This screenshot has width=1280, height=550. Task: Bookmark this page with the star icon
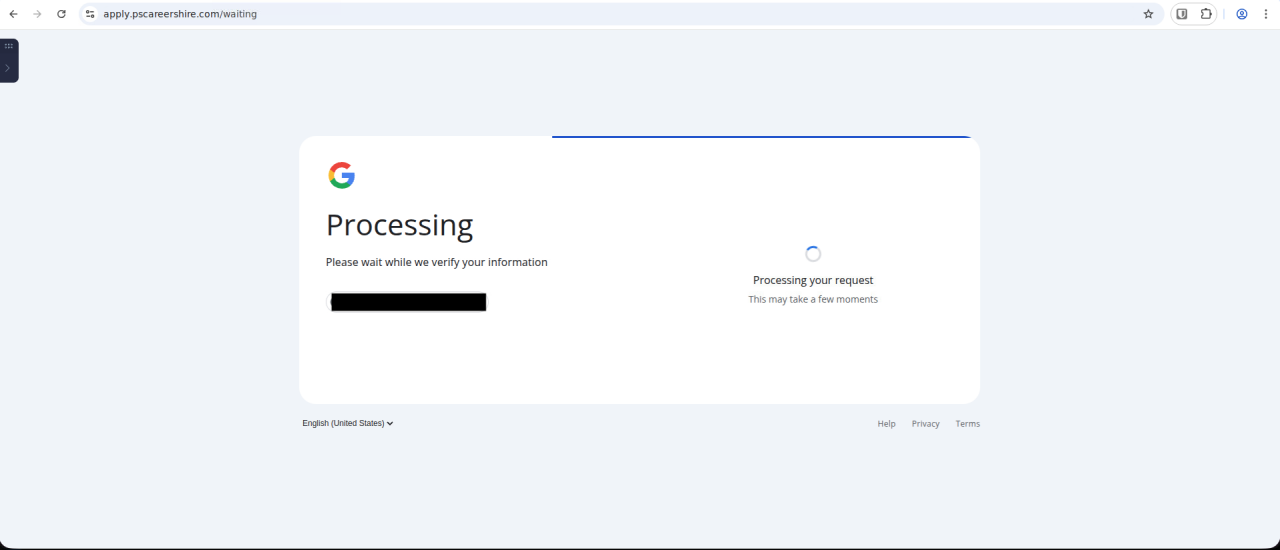coord(1148,14)
